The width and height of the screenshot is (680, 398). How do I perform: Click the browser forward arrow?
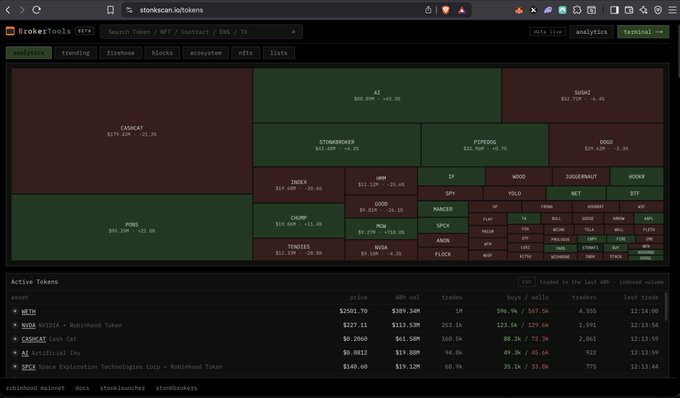click(22, 10)
